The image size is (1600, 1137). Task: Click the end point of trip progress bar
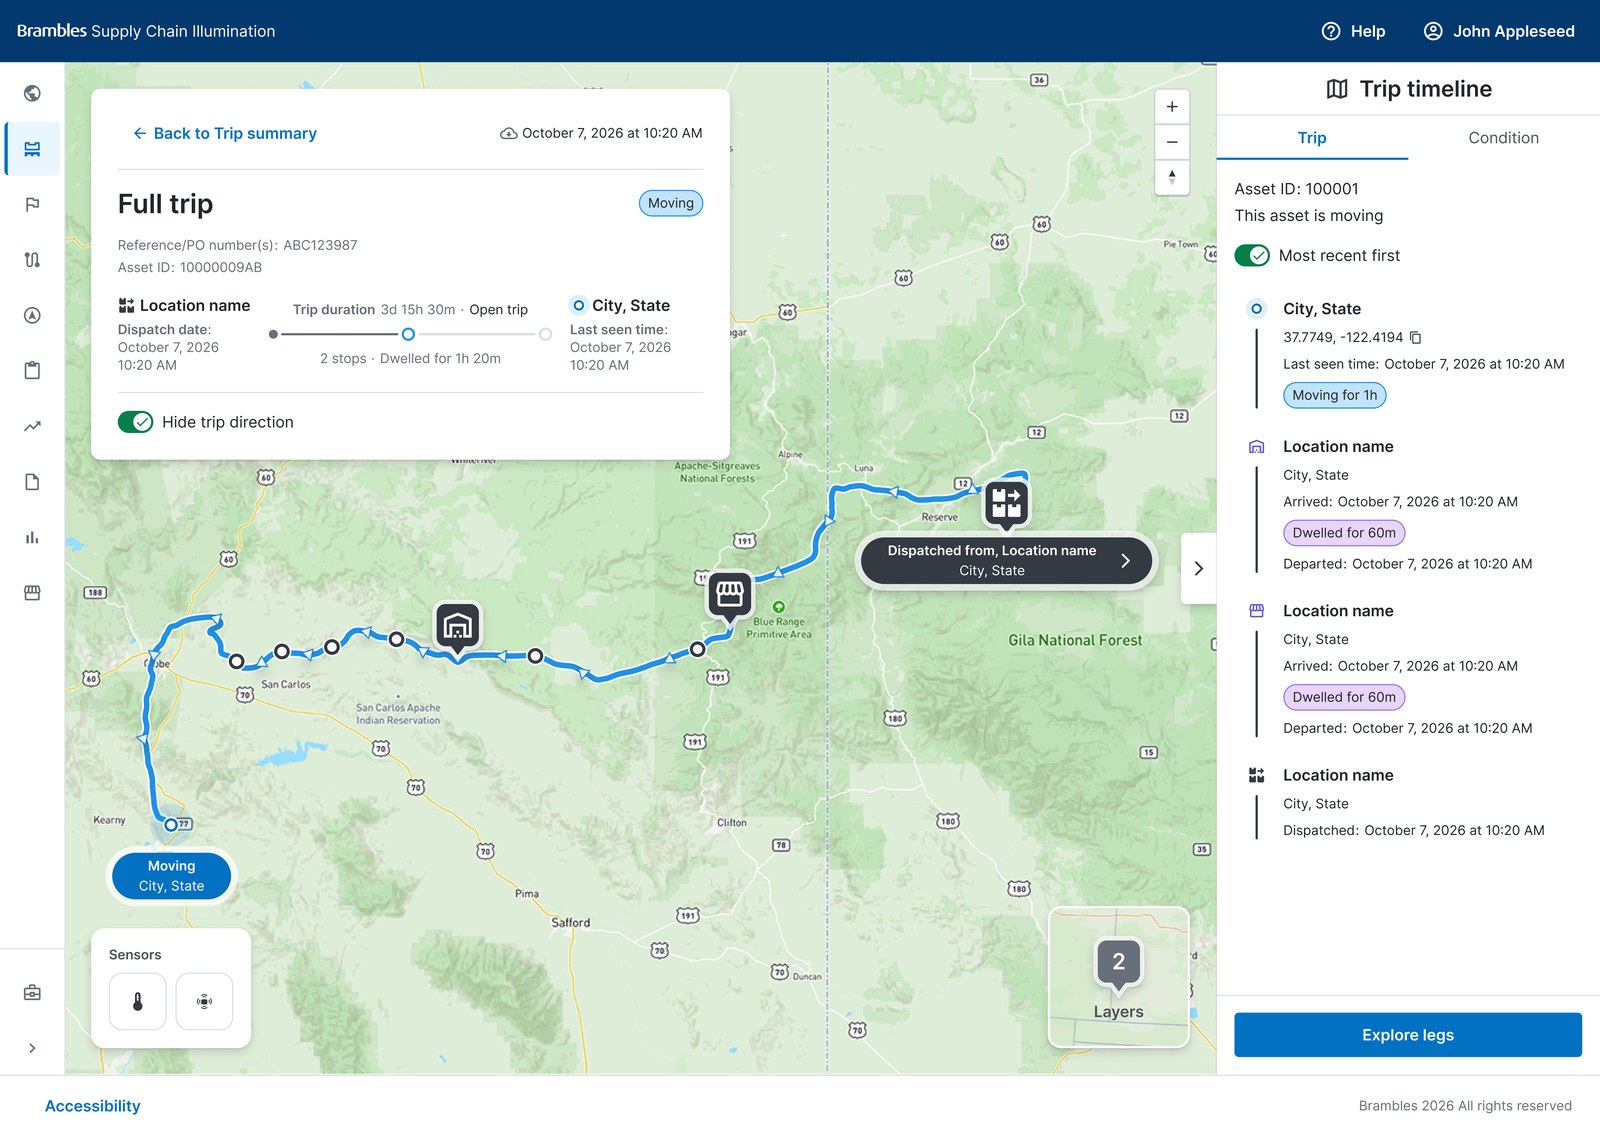coord(545,334)
